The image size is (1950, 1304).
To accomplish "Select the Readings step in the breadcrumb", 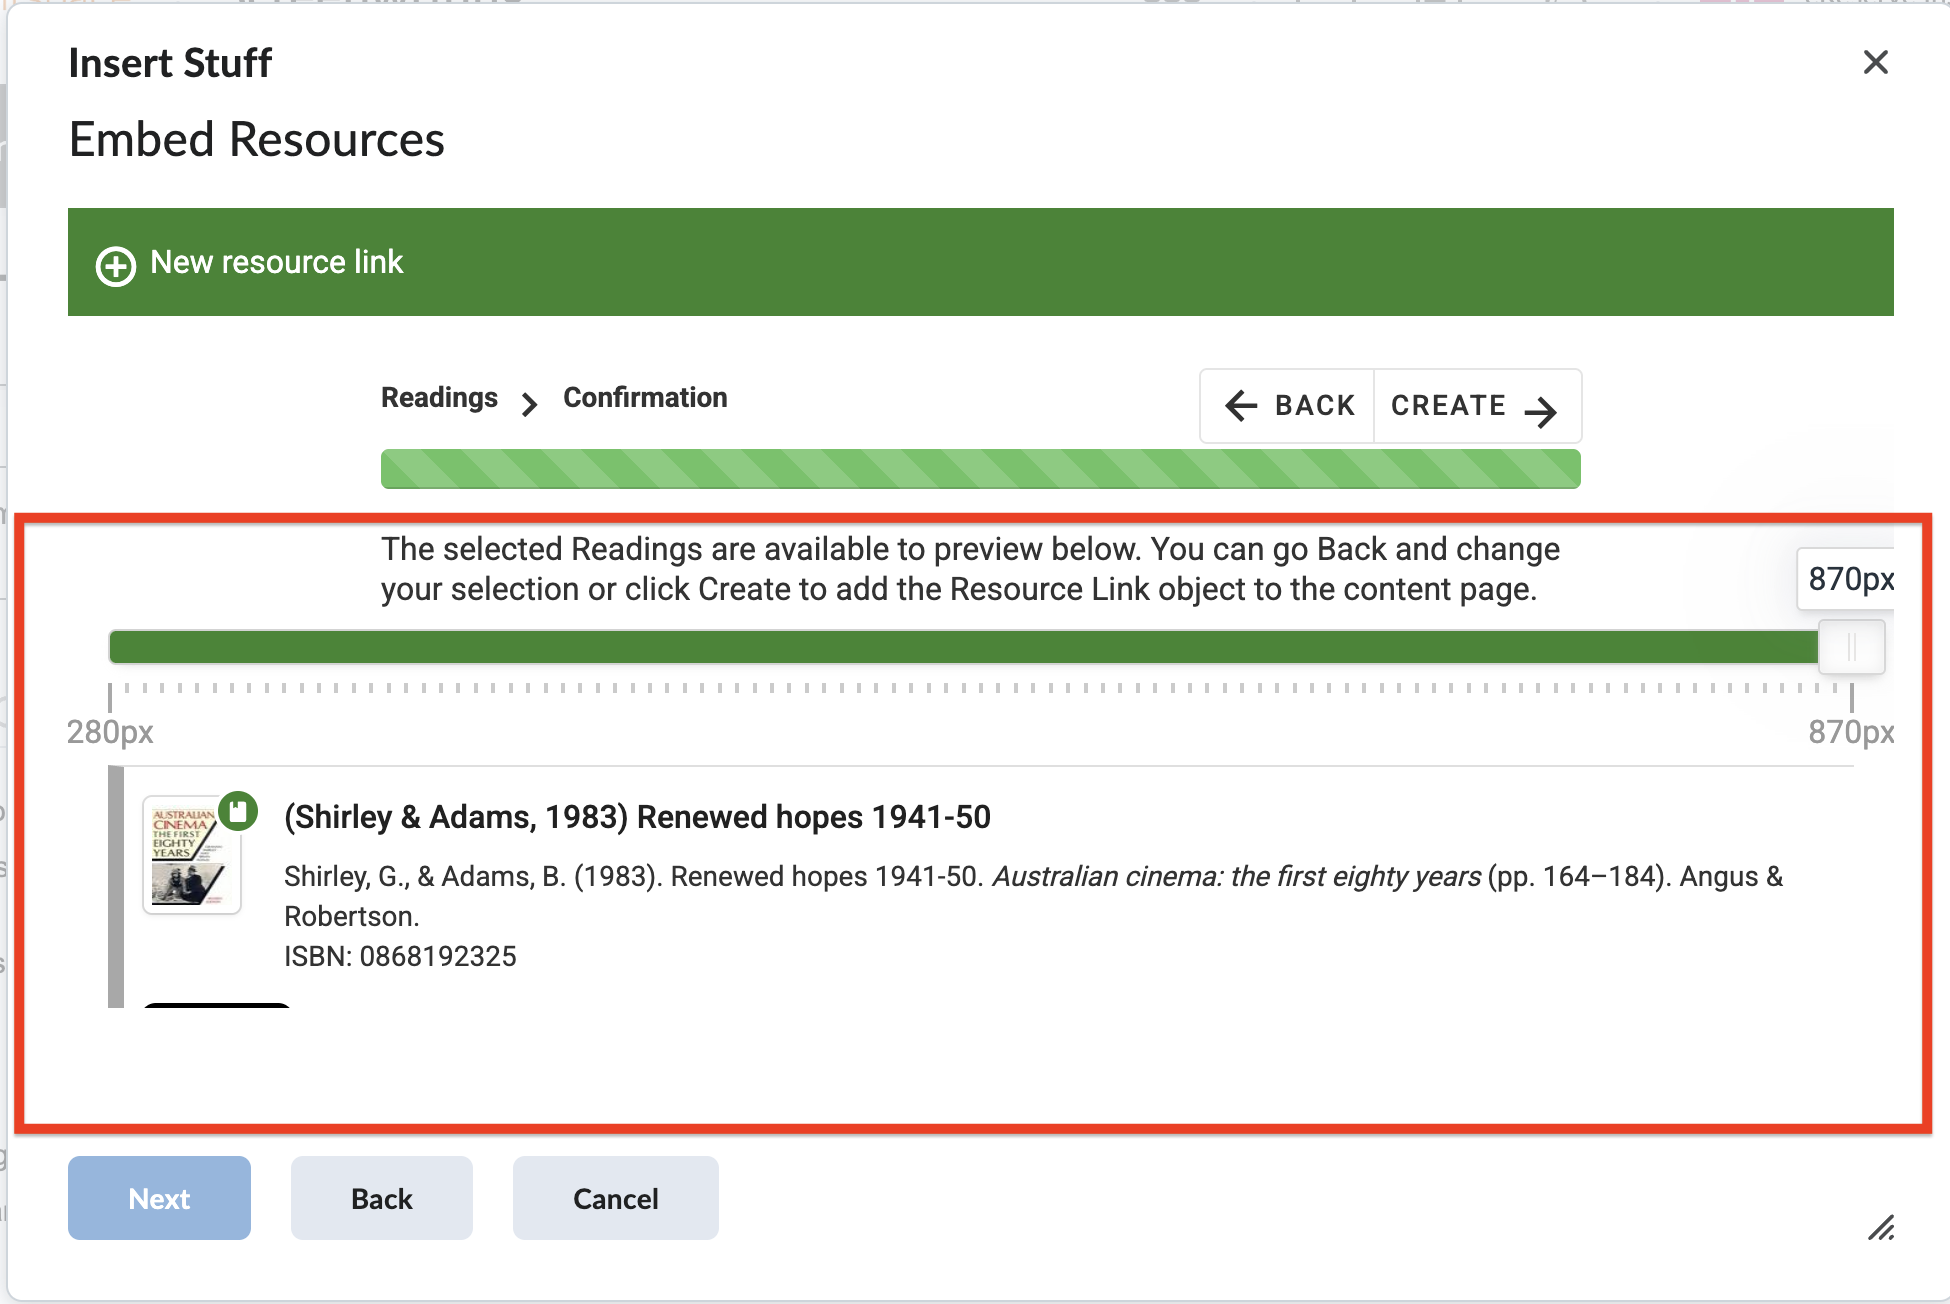I will click(x=438, y=397).
